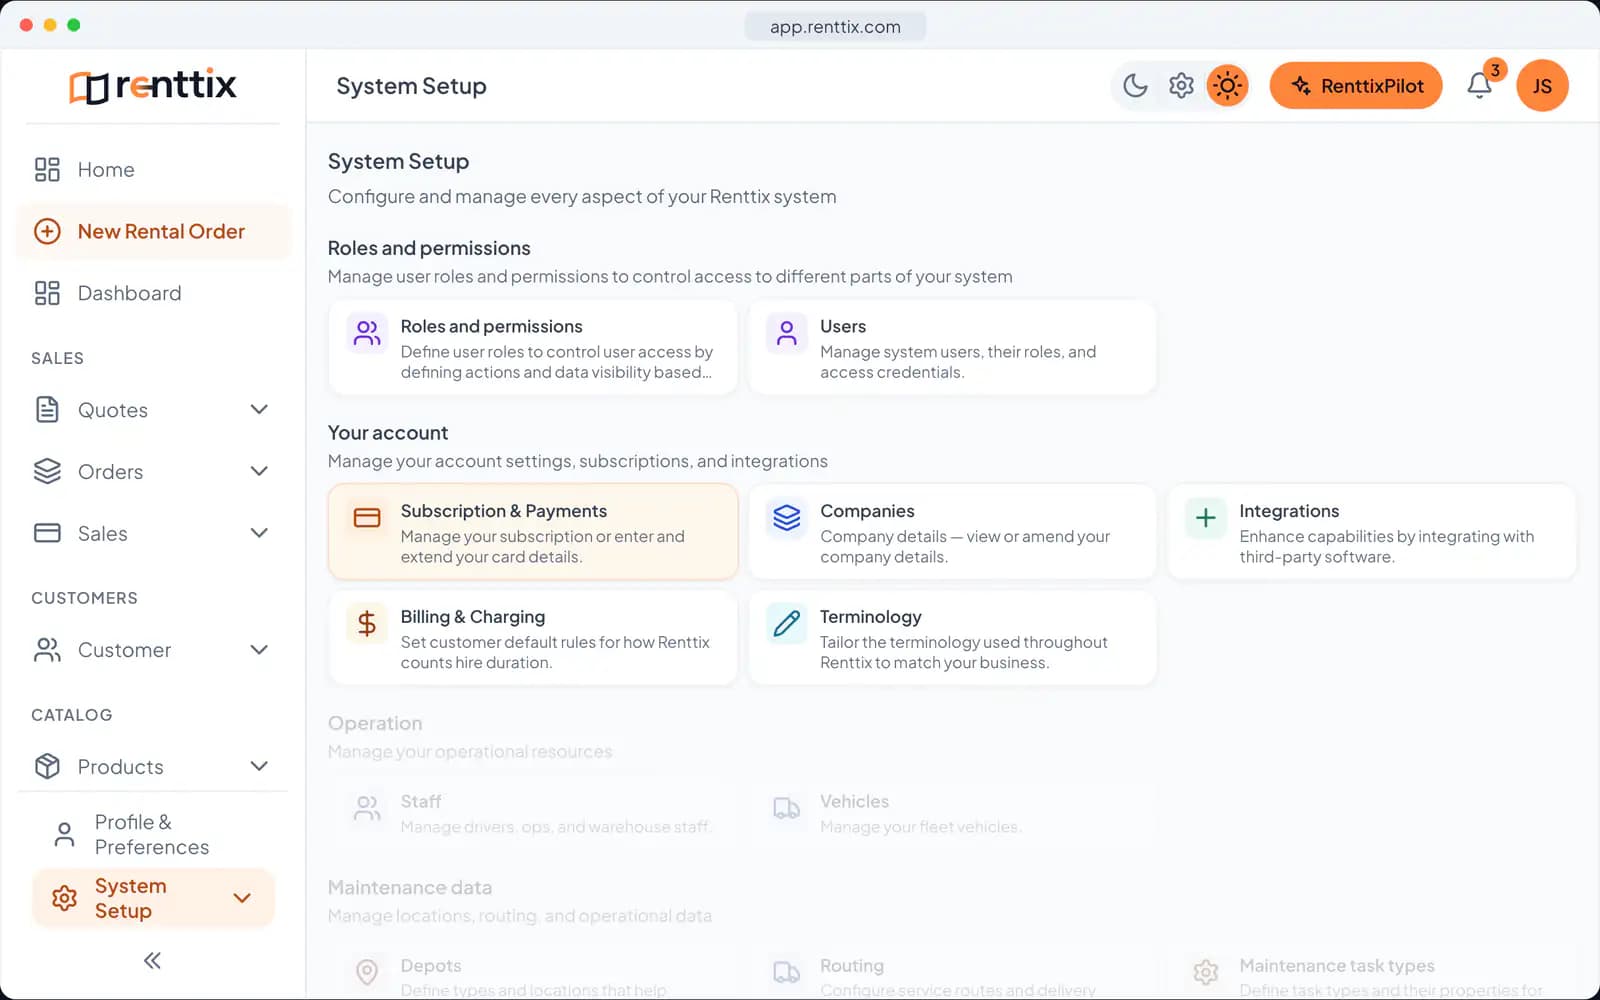The height and width of the screenshot is (1000, 1600).
Task: Open Dashboard from sidebar
Action: pyautogui.click(x=153, y=293)
